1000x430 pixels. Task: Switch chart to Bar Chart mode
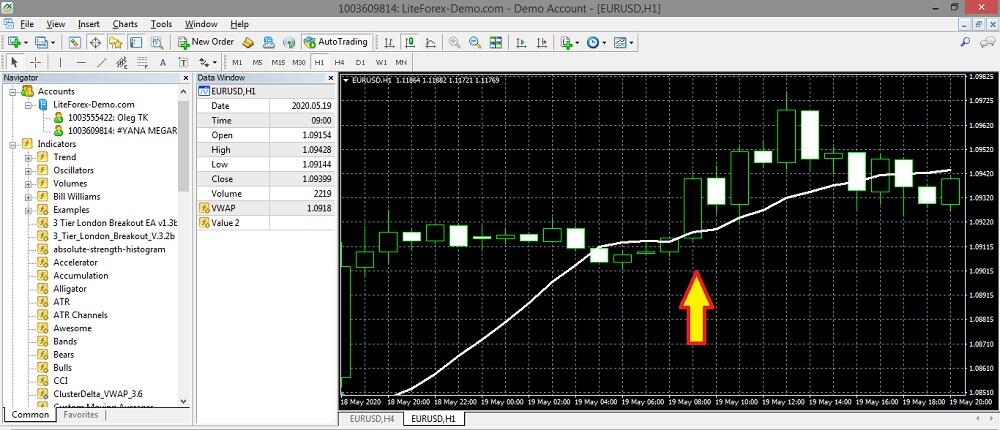[390, 43]
